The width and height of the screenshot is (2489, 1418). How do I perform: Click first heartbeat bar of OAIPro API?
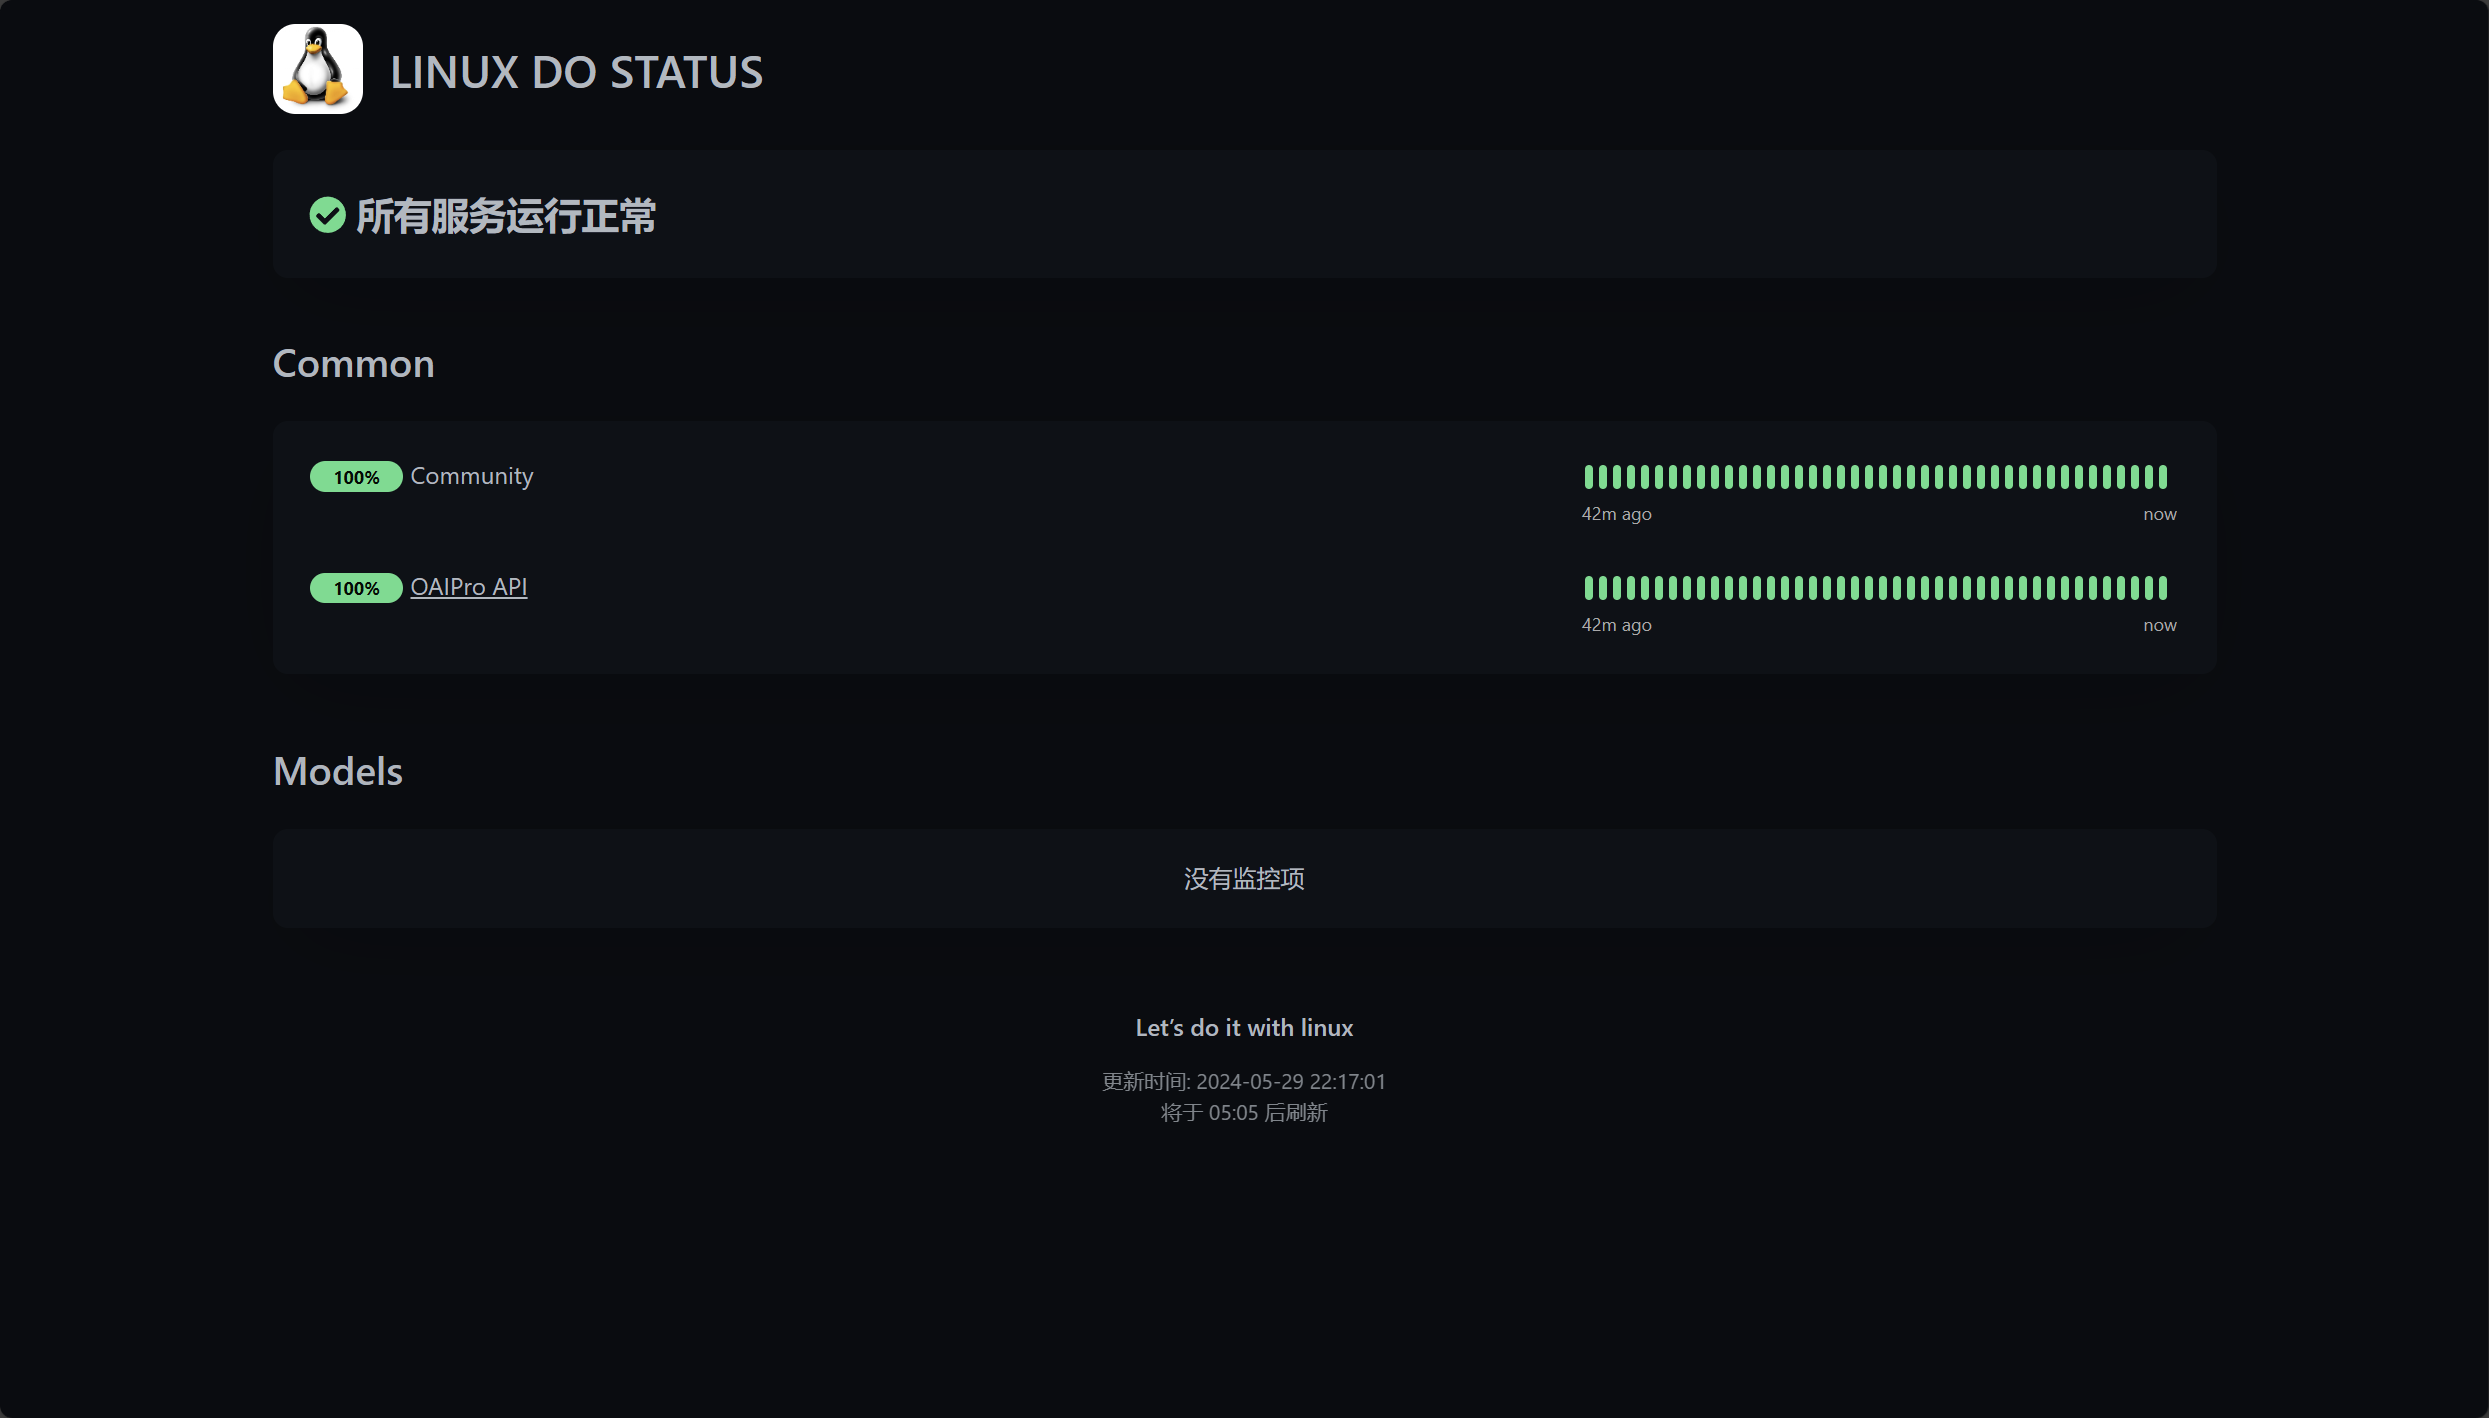(x=1588, y=588)
